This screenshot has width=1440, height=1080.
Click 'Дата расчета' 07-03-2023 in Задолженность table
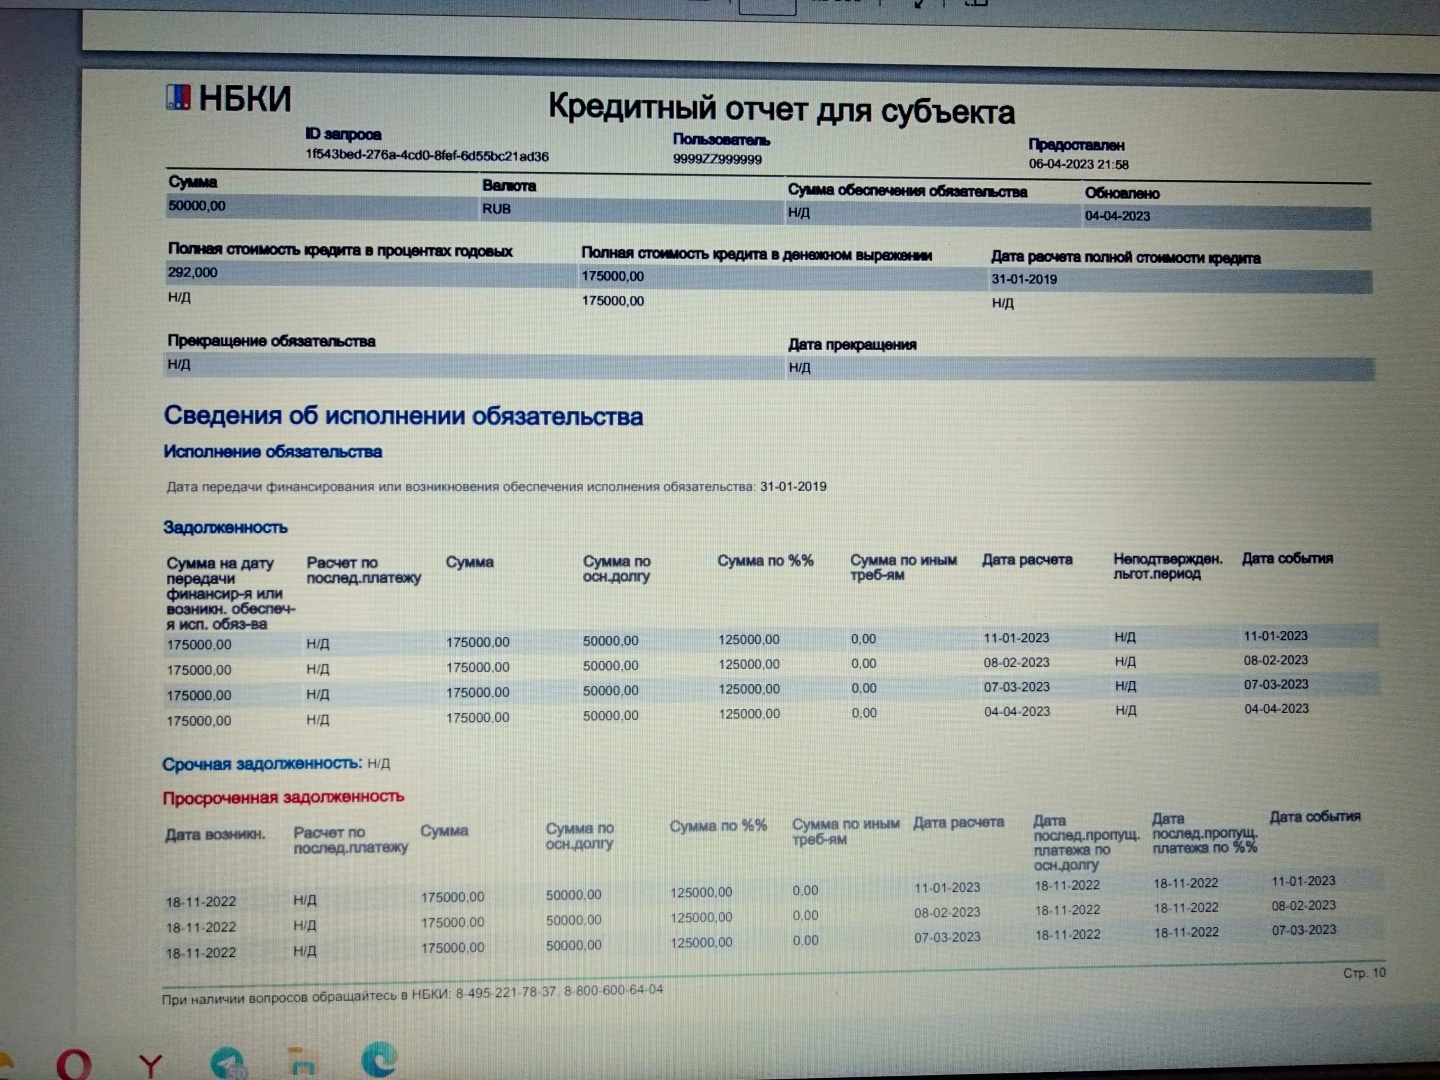point(1016,687)
